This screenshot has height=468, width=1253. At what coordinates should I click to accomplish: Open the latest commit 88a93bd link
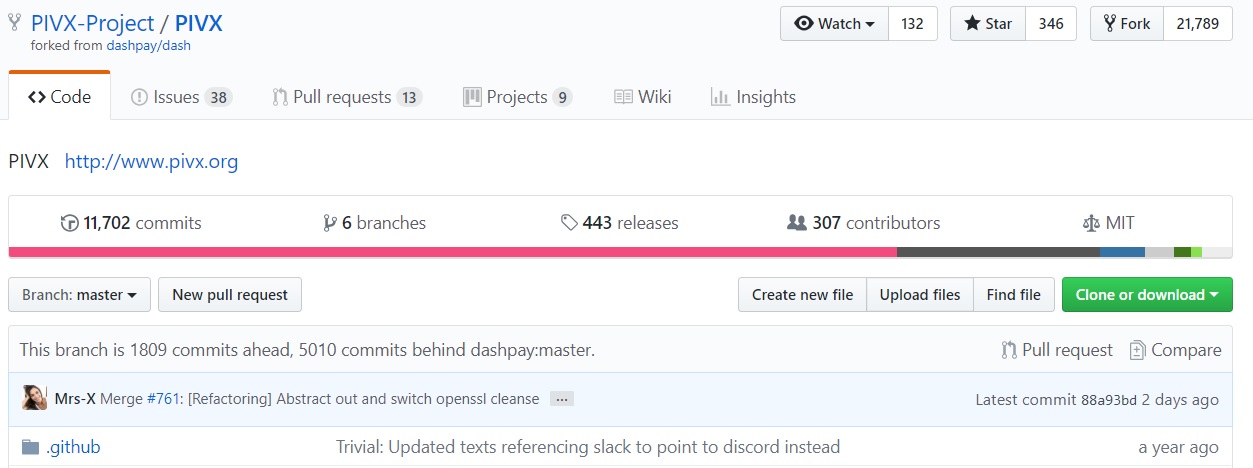(x=1109, y=400)
